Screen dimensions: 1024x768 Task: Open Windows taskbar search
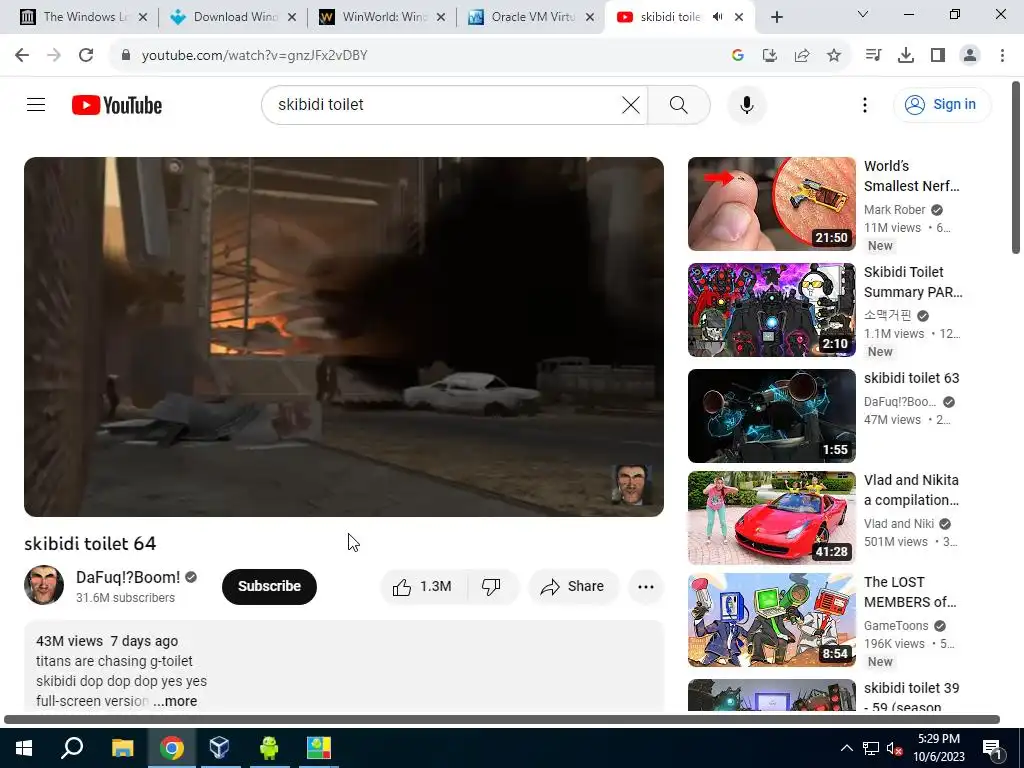(x=72, y=748)
